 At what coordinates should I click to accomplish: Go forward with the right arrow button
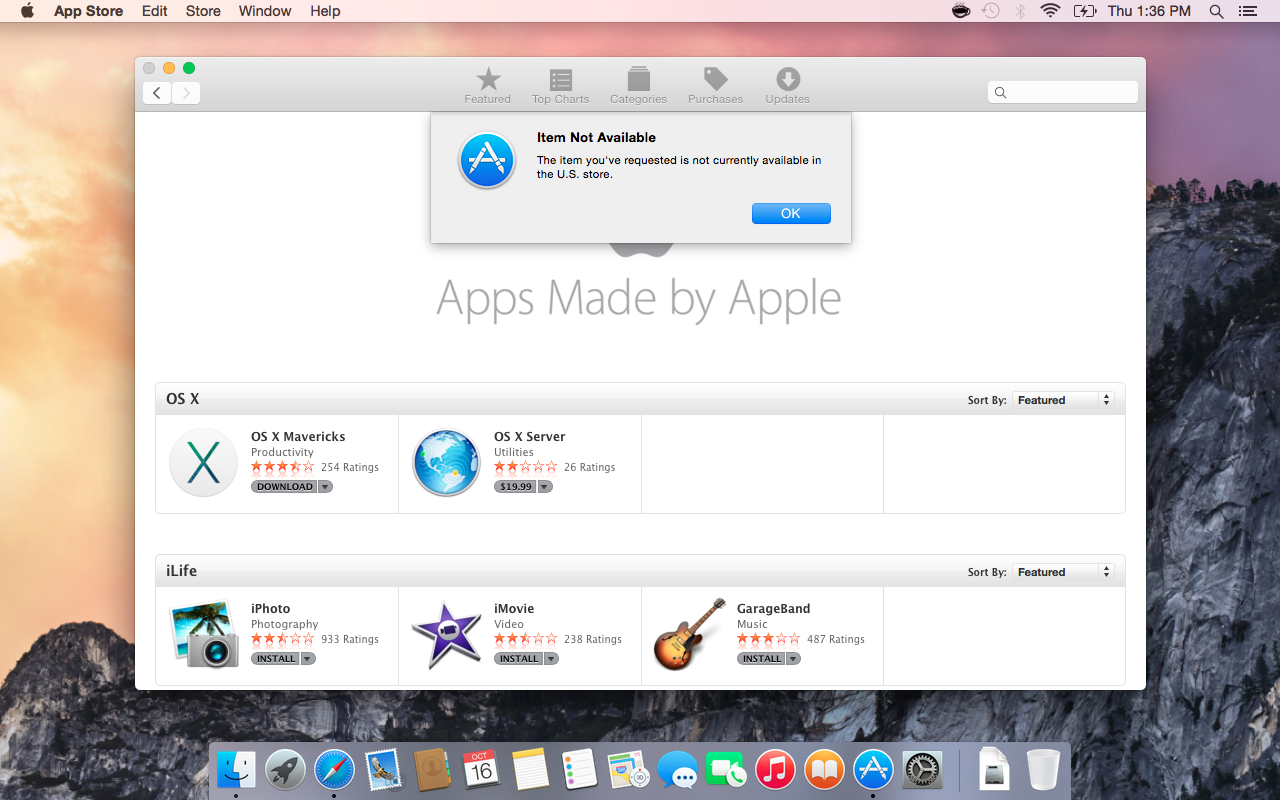pos(186,93)
